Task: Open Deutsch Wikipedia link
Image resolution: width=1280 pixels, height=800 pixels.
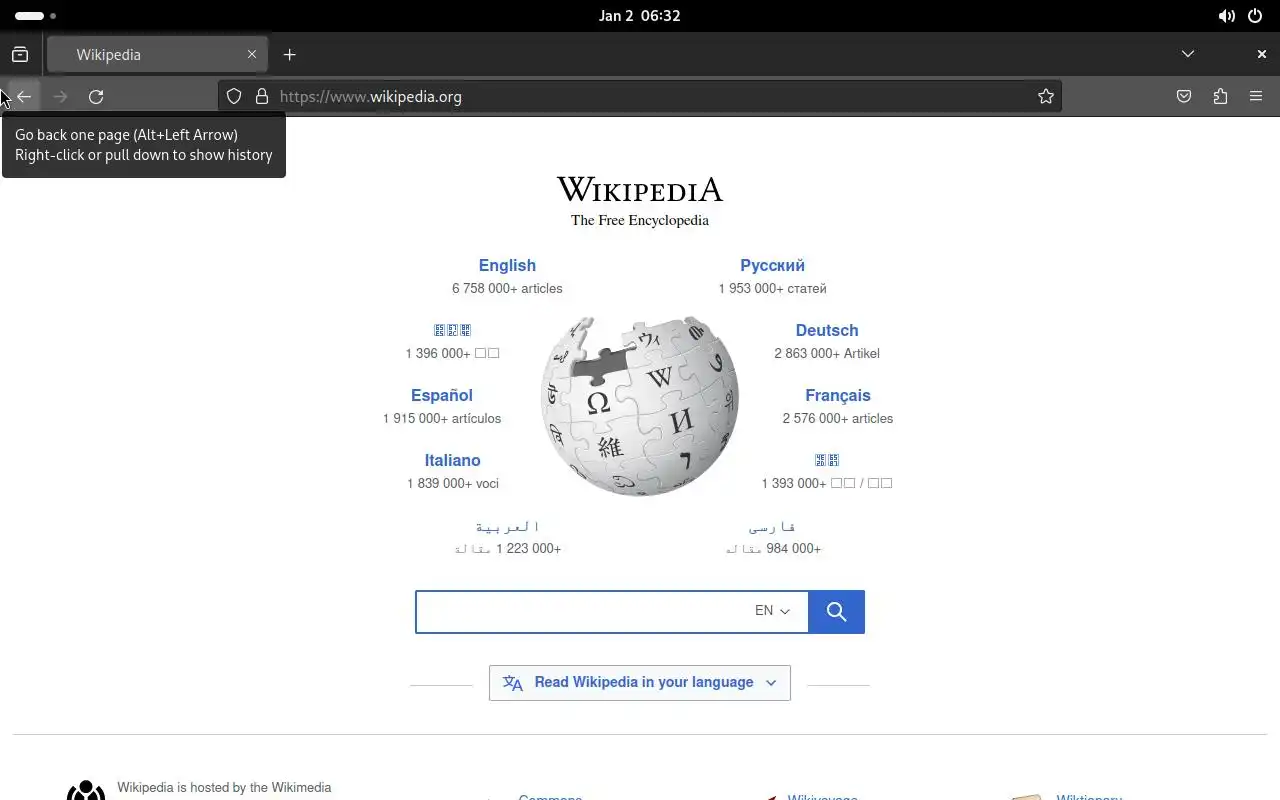Action: tap(827, 330)
